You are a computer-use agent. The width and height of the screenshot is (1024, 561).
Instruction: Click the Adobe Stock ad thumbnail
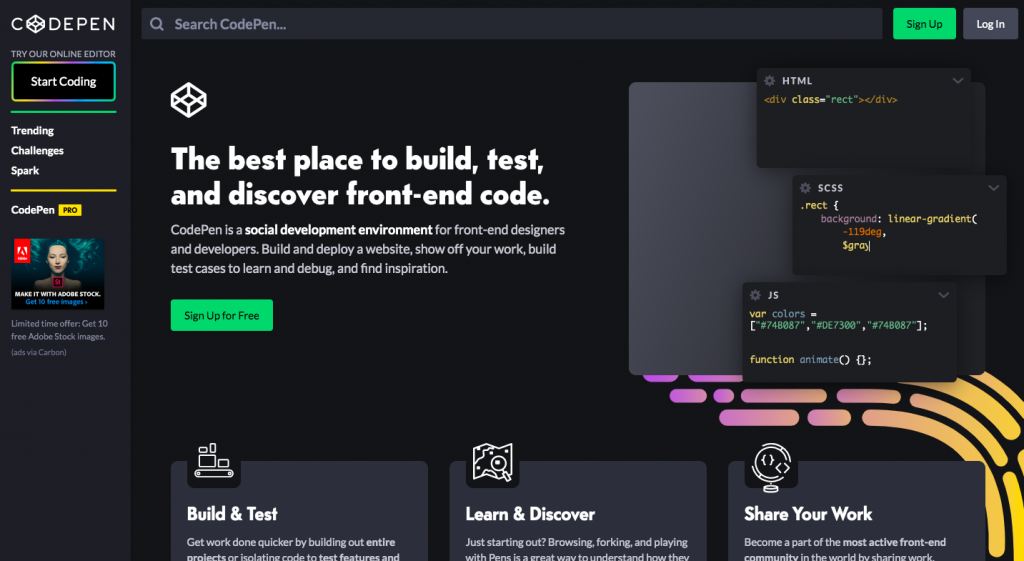click(x=57, y=274)
